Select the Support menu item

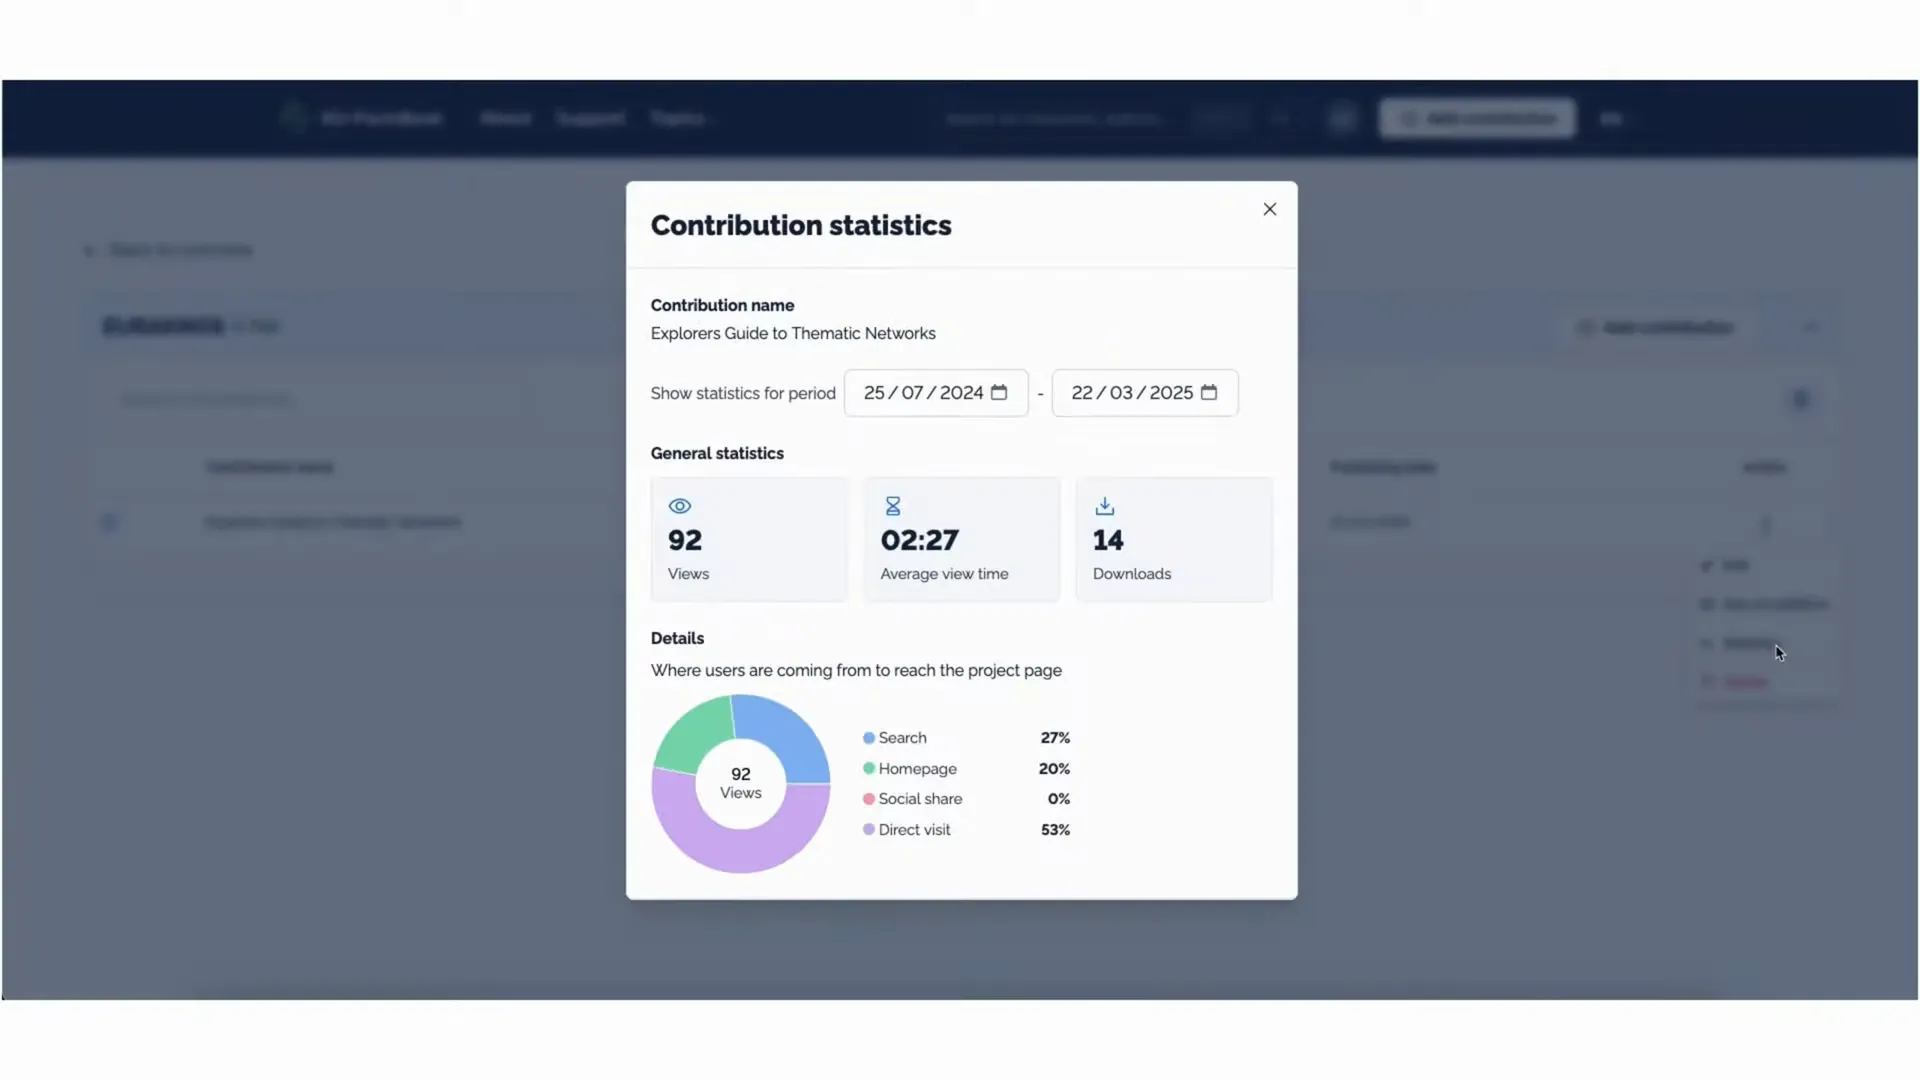589,117
